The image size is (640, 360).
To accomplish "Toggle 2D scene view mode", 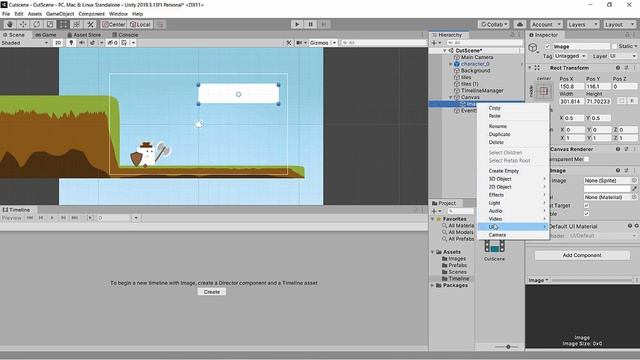I will tap(58, 43).
